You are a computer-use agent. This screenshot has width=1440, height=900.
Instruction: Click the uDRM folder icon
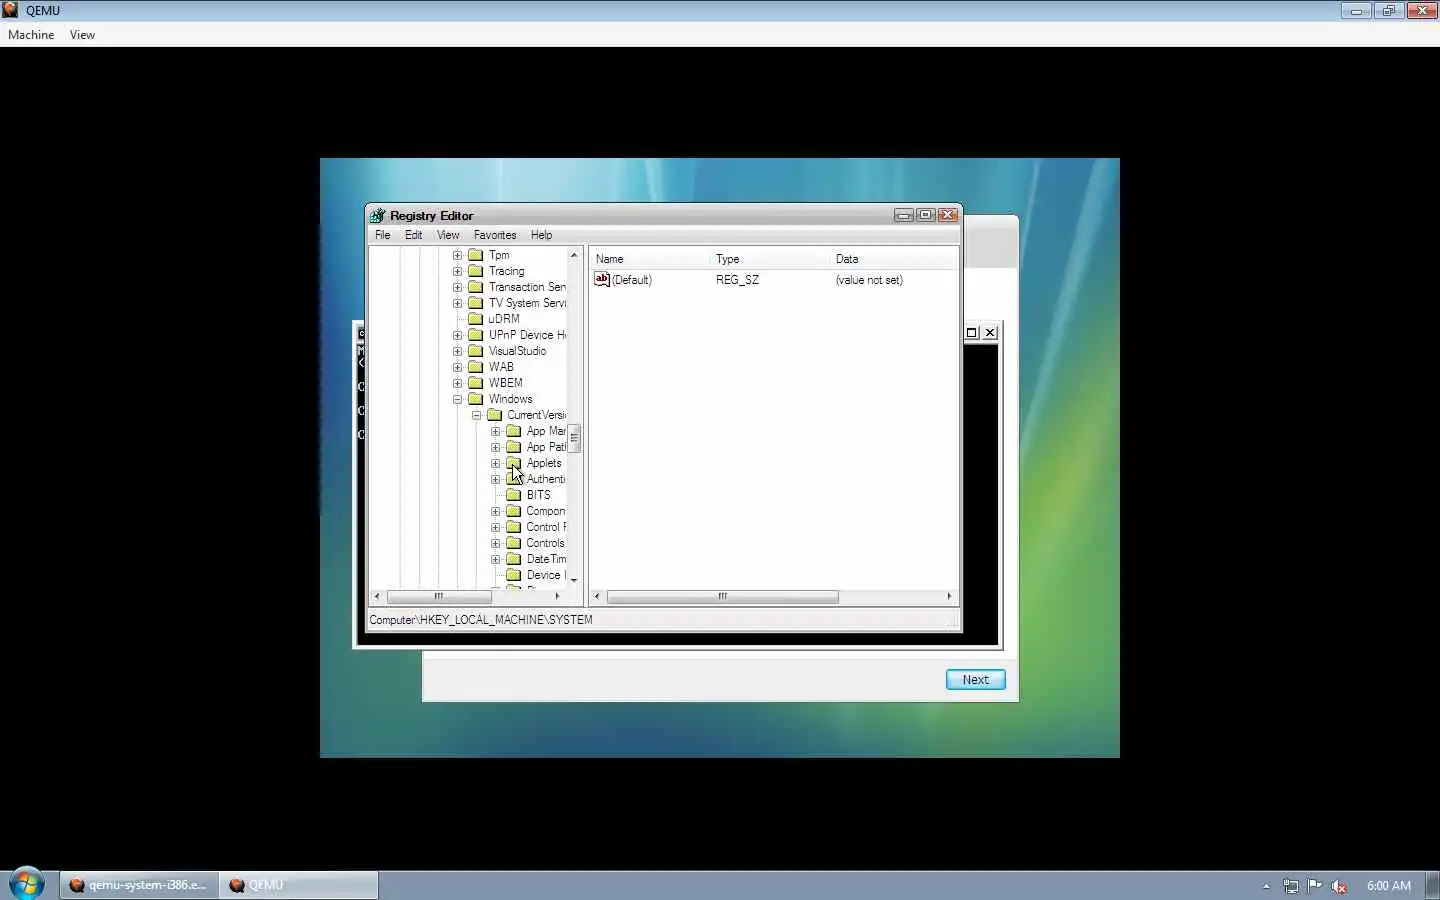pos(476,319)
